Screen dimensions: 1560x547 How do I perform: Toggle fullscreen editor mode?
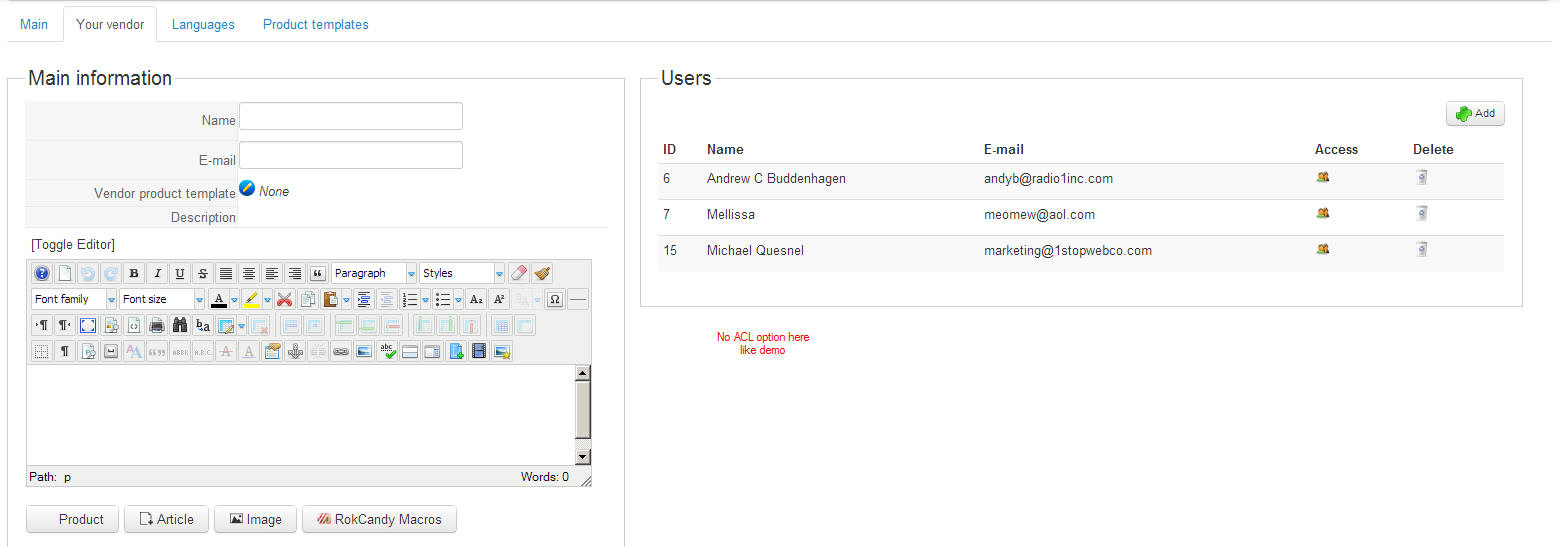coord(88,325)
